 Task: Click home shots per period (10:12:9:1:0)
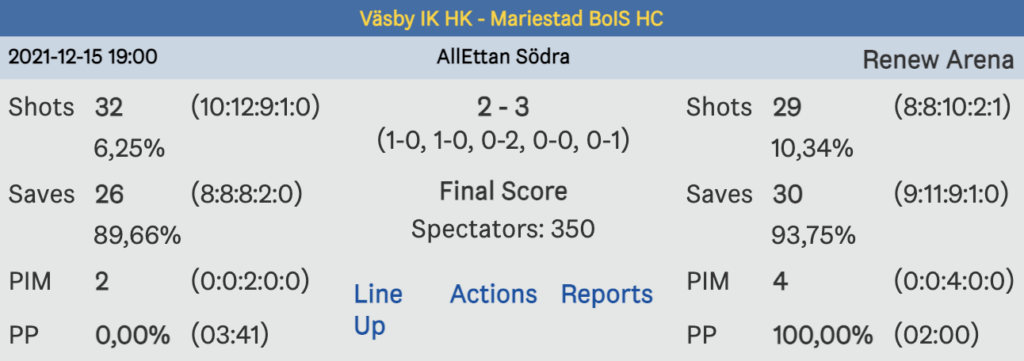click(x=255, y=107)
